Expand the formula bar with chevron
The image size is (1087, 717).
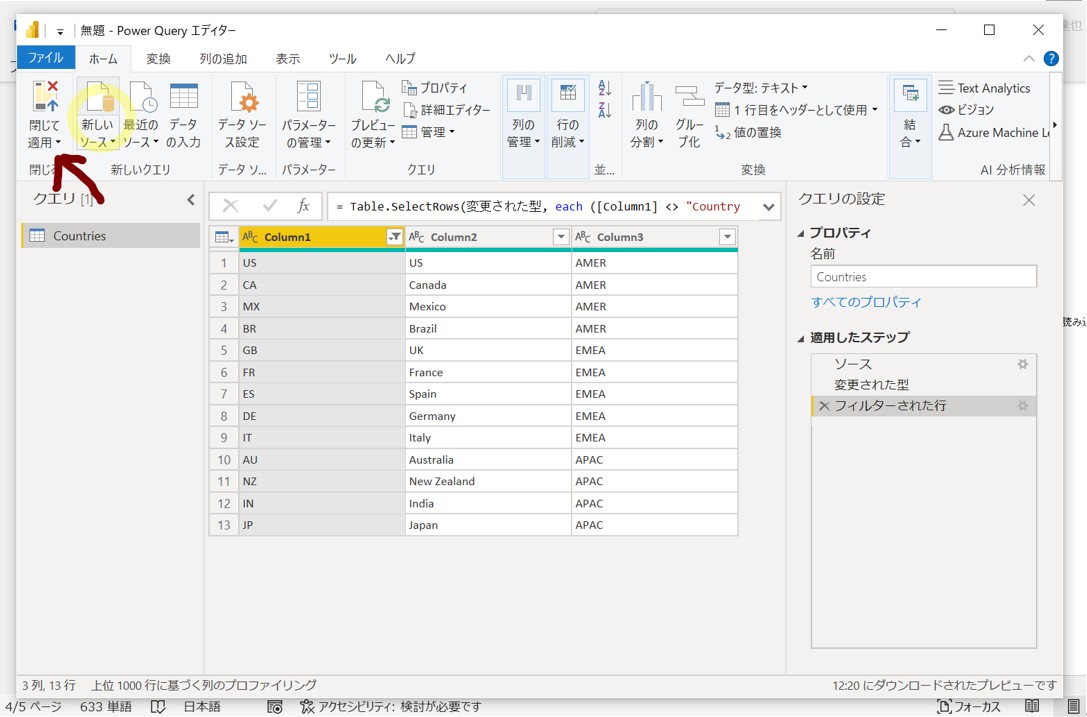(769, 207)
